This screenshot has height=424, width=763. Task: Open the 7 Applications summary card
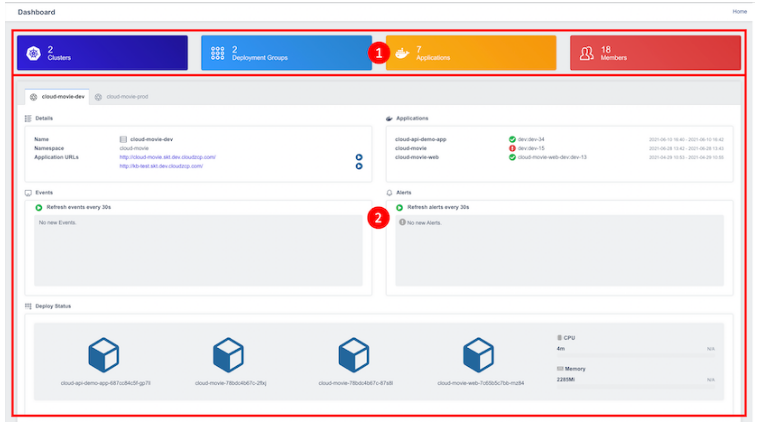471,53
